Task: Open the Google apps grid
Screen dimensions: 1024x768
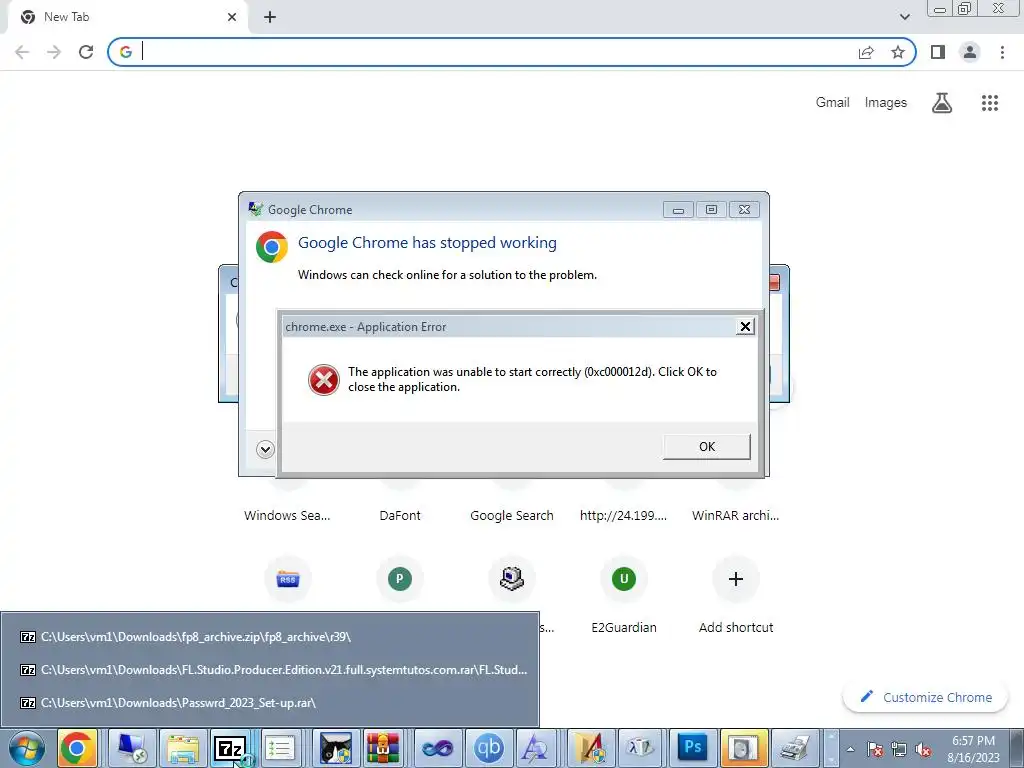Action: 990,103
